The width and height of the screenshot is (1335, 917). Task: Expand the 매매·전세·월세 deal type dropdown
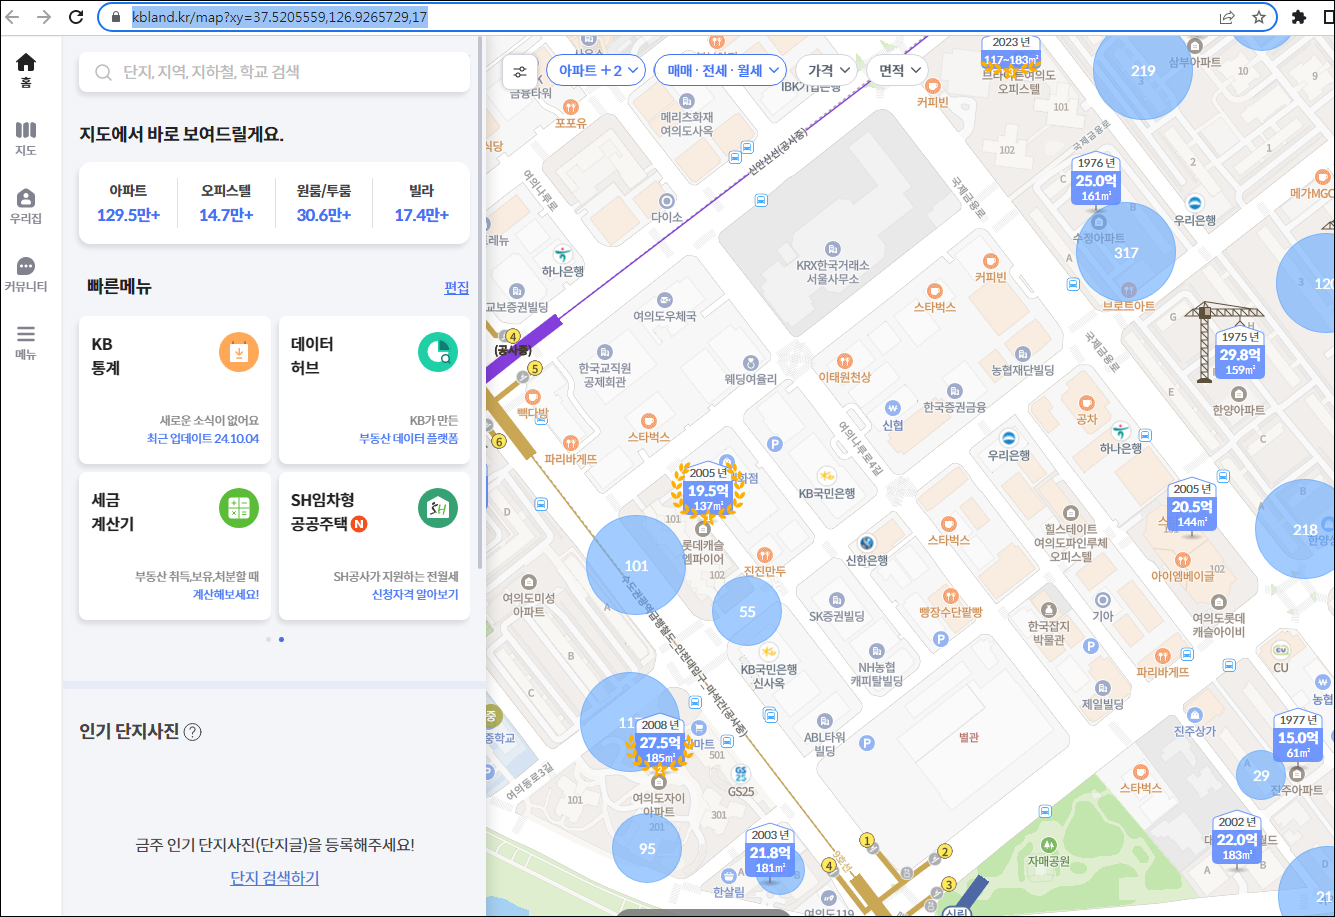(x=721, y=71)
